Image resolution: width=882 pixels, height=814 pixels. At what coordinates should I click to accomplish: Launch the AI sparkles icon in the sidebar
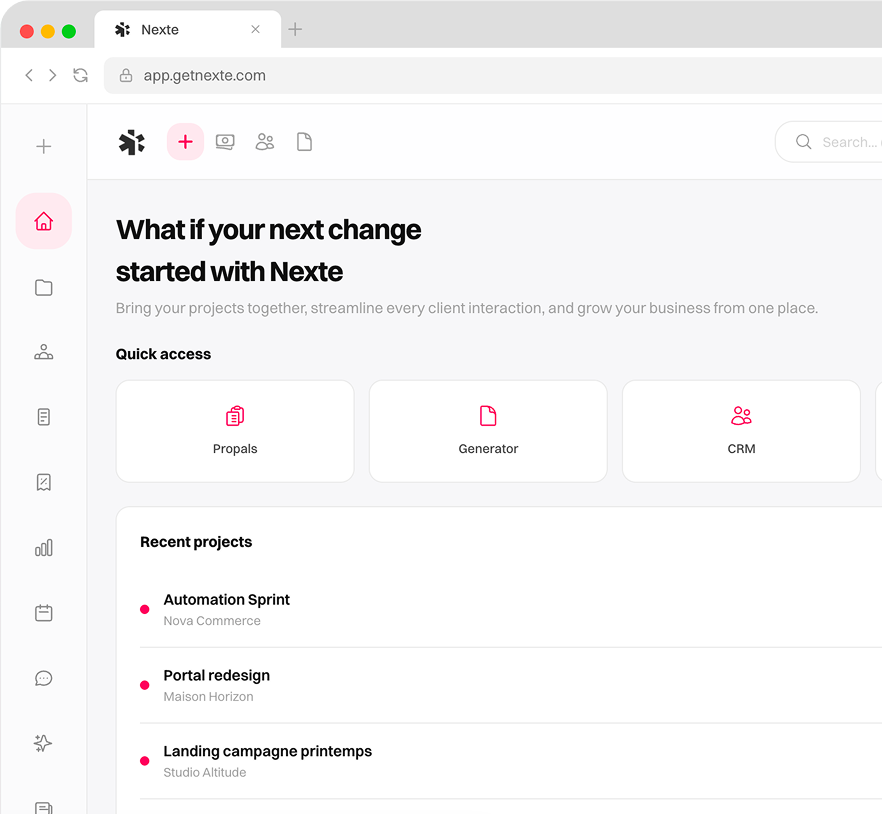(43, 743)
